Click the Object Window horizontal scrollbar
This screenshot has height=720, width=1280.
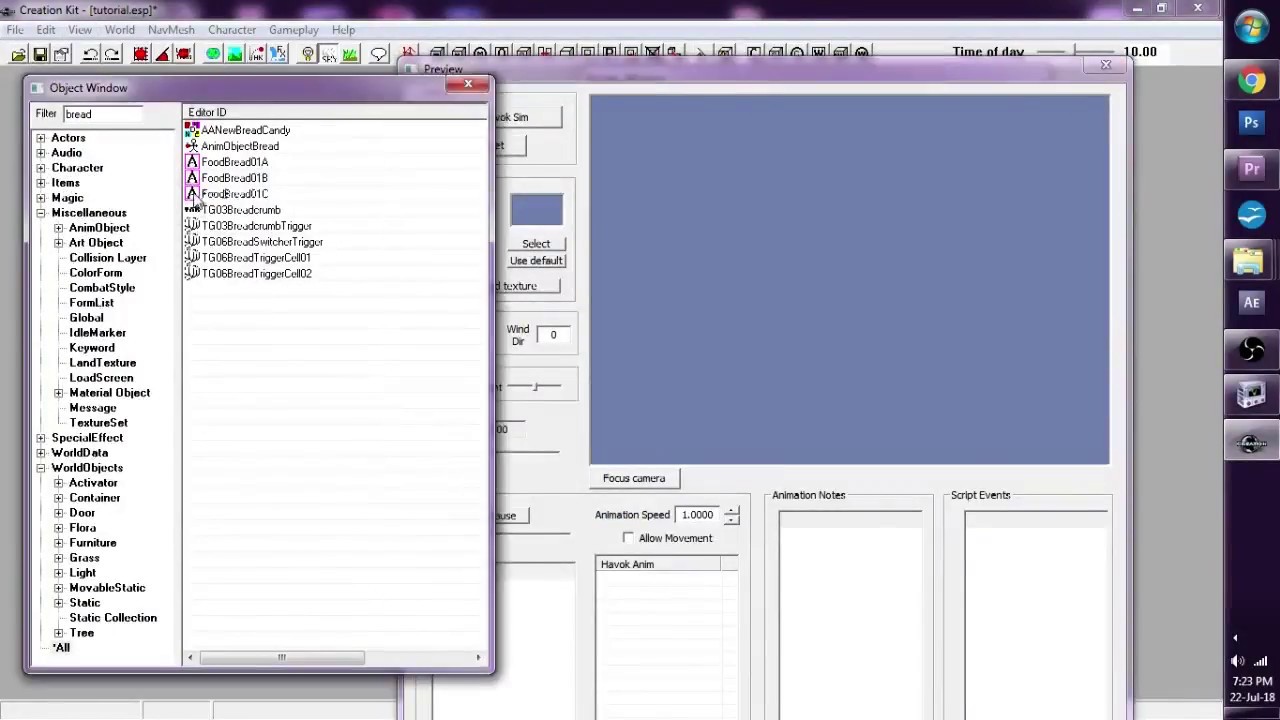click(x=282, y=657)
